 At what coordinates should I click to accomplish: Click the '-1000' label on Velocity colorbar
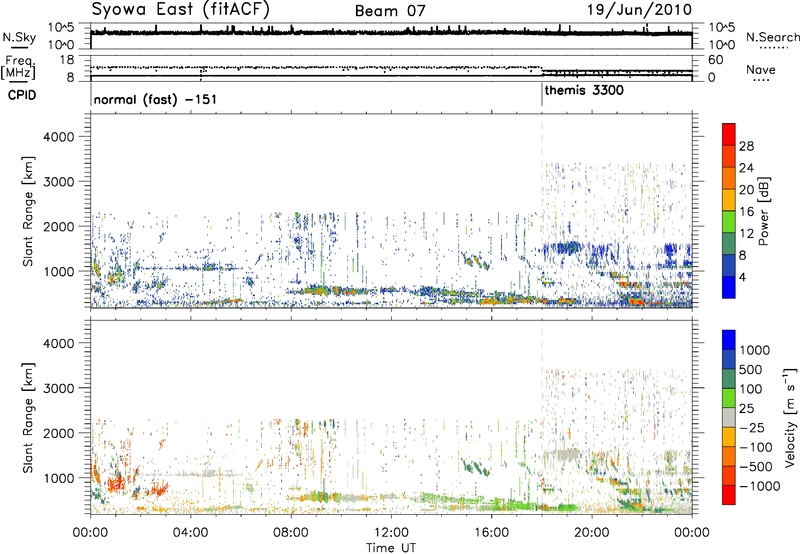pyautogui.click(x=759, y=486)
